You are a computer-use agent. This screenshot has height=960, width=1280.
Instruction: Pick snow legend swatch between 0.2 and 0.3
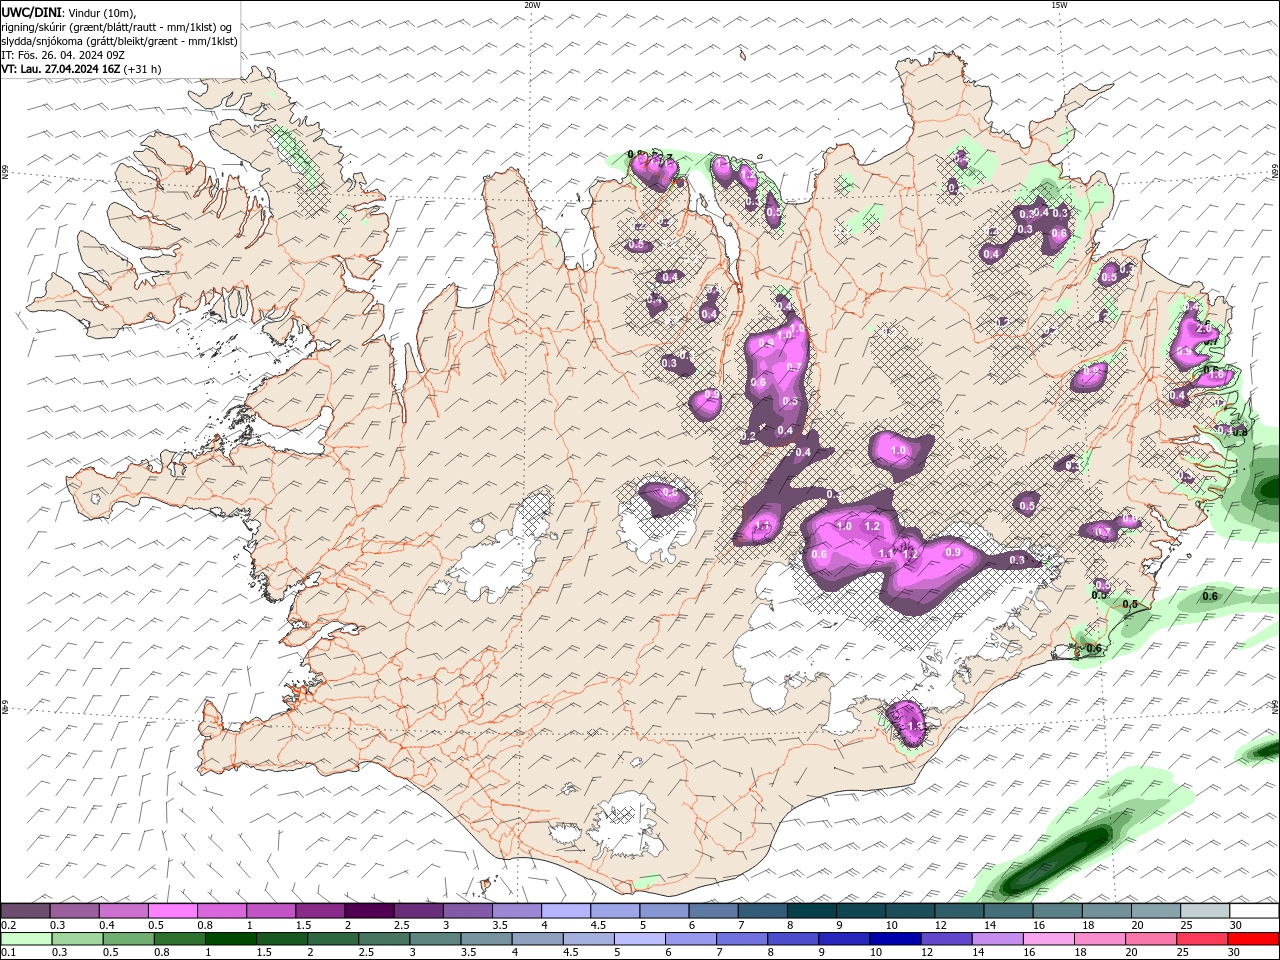25,911
